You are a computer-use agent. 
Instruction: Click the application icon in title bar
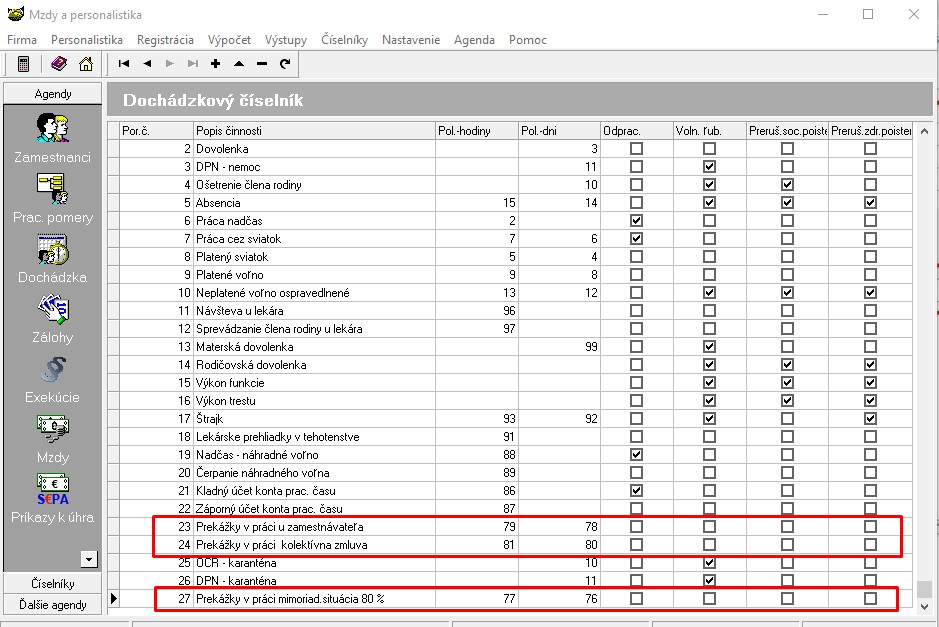16,14
